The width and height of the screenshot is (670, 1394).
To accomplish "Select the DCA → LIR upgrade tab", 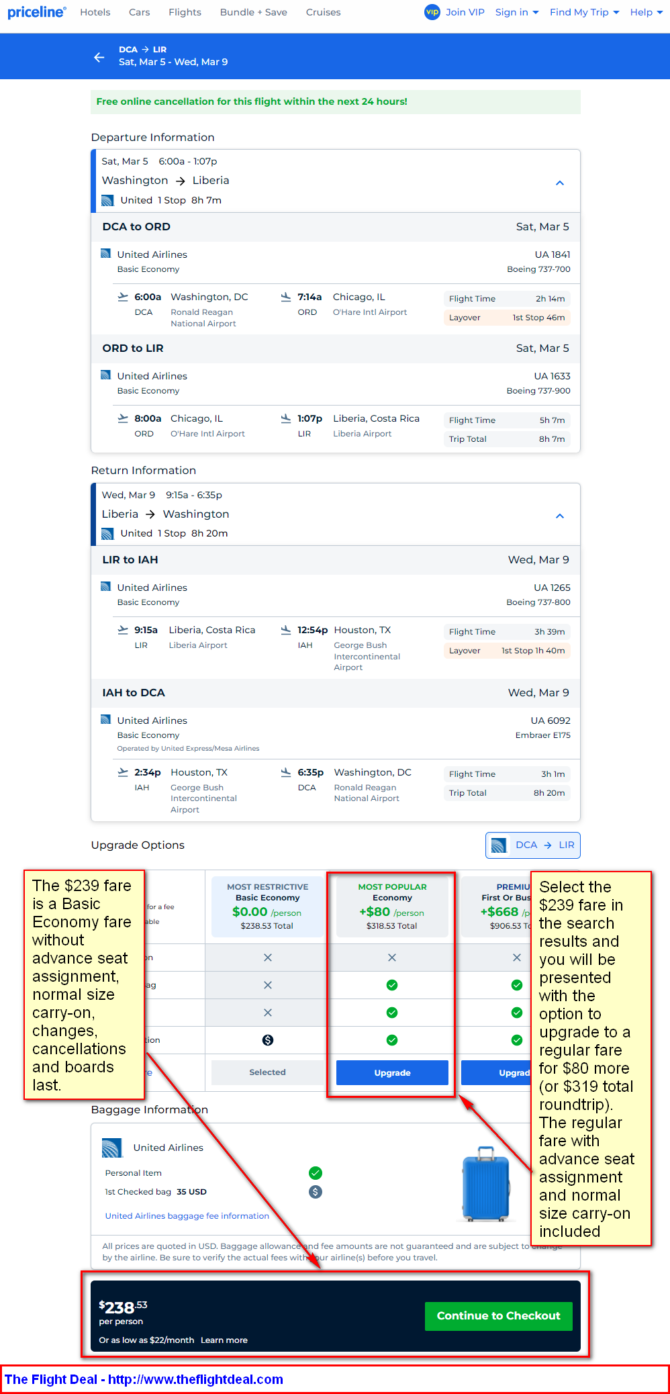I will pos(533,845).
